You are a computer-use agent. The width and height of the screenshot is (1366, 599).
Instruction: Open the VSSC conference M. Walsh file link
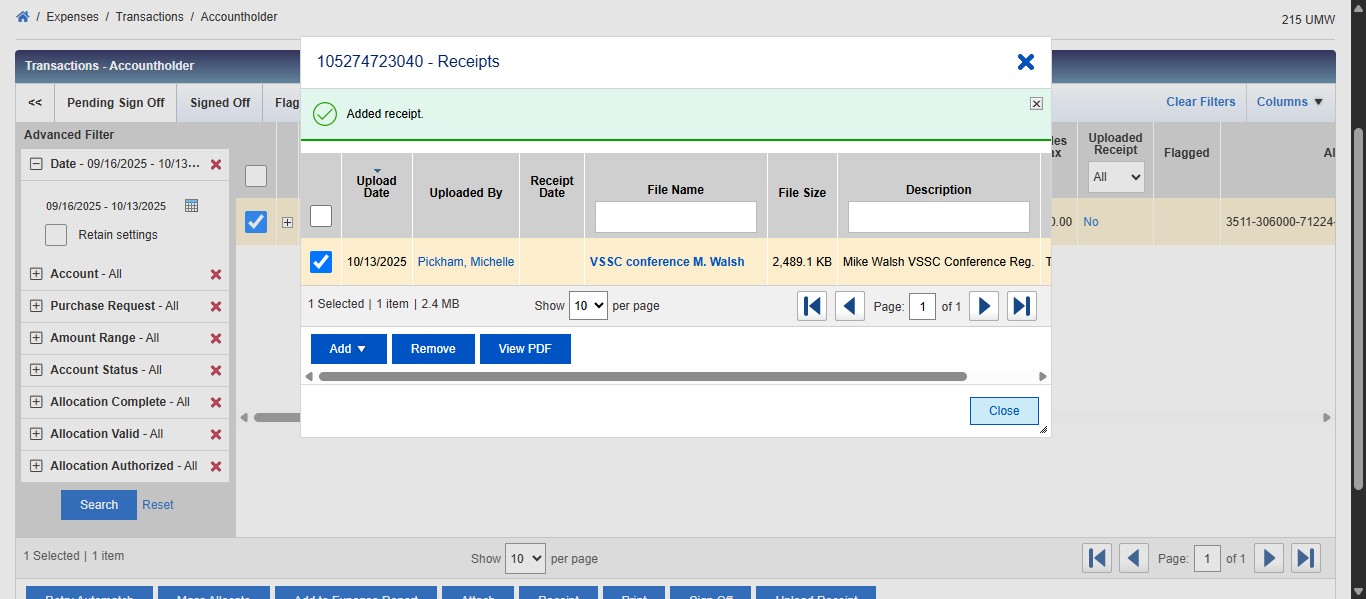[667, 262]
